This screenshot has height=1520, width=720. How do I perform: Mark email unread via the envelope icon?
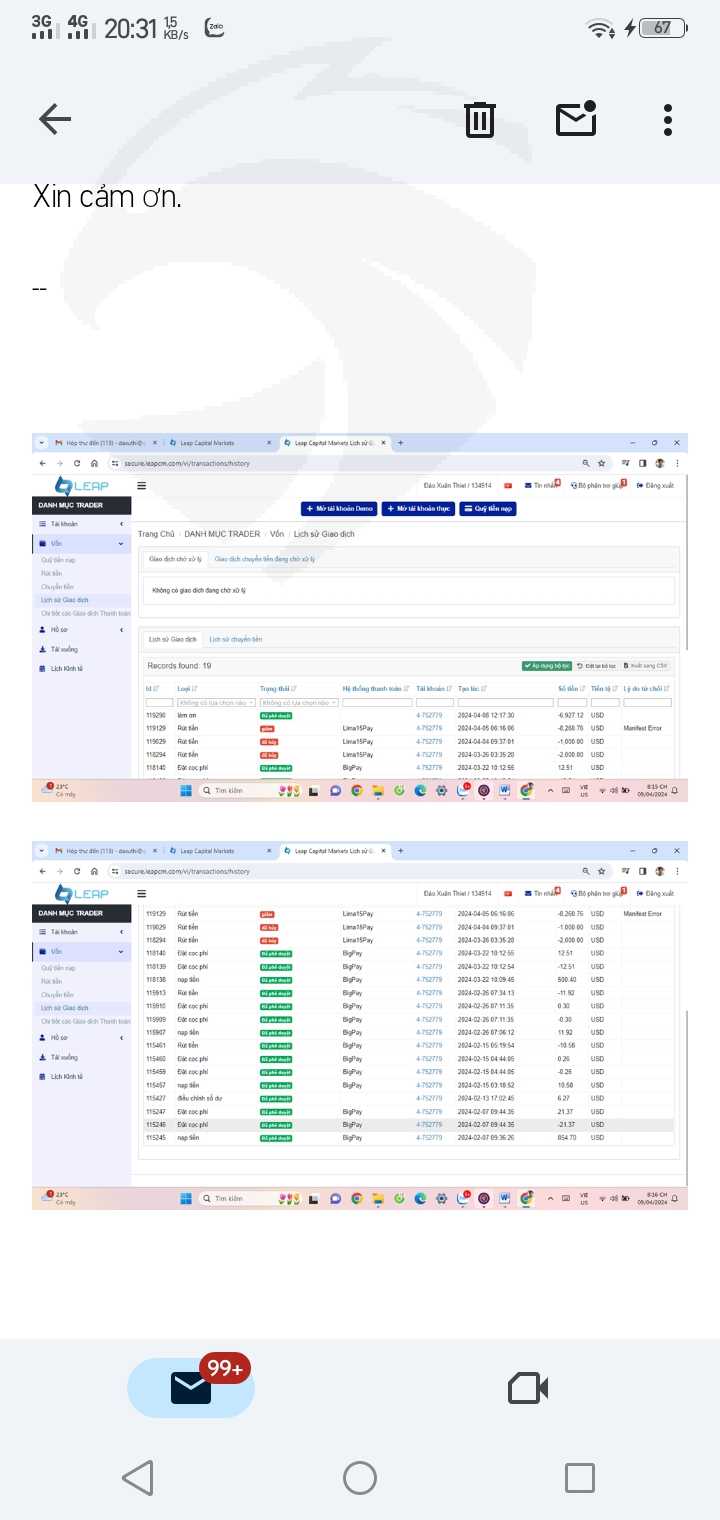tap(576, 120)
